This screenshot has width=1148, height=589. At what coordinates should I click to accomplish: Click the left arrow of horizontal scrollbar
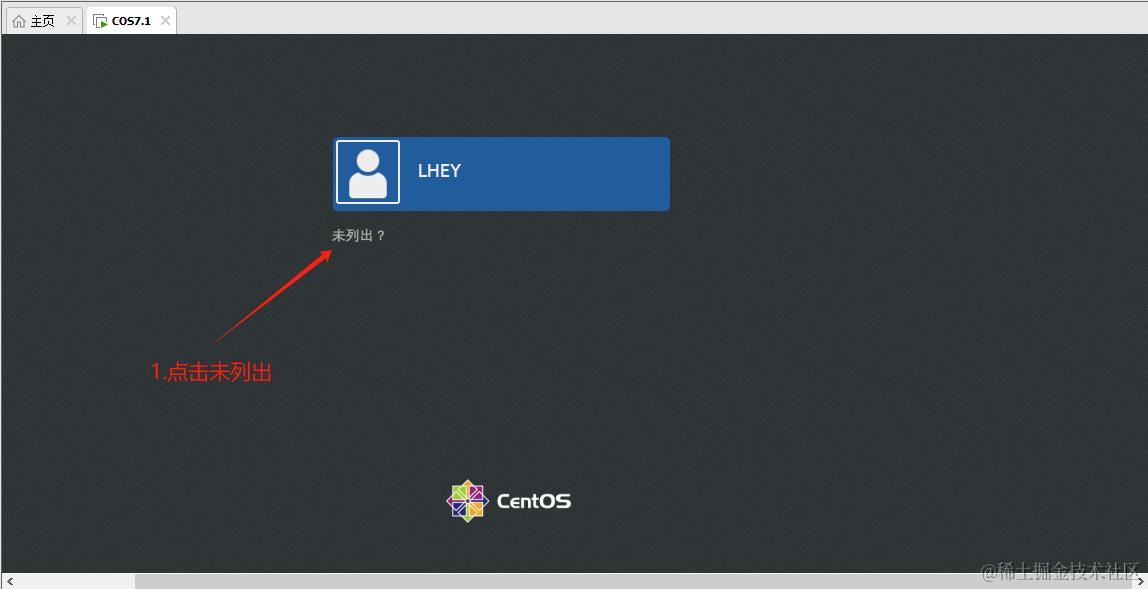point(9,581)
